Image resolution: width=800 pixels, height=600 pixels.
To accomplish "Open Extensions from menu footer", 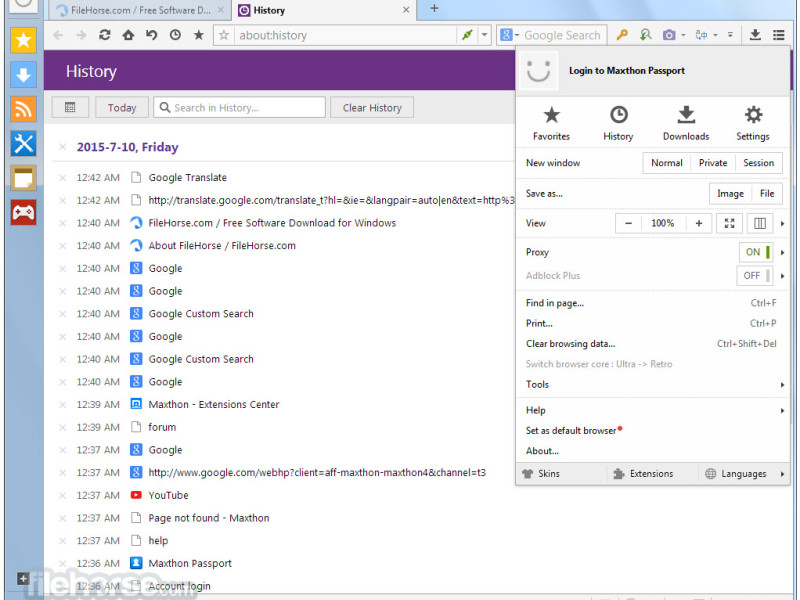I will 643,474.
